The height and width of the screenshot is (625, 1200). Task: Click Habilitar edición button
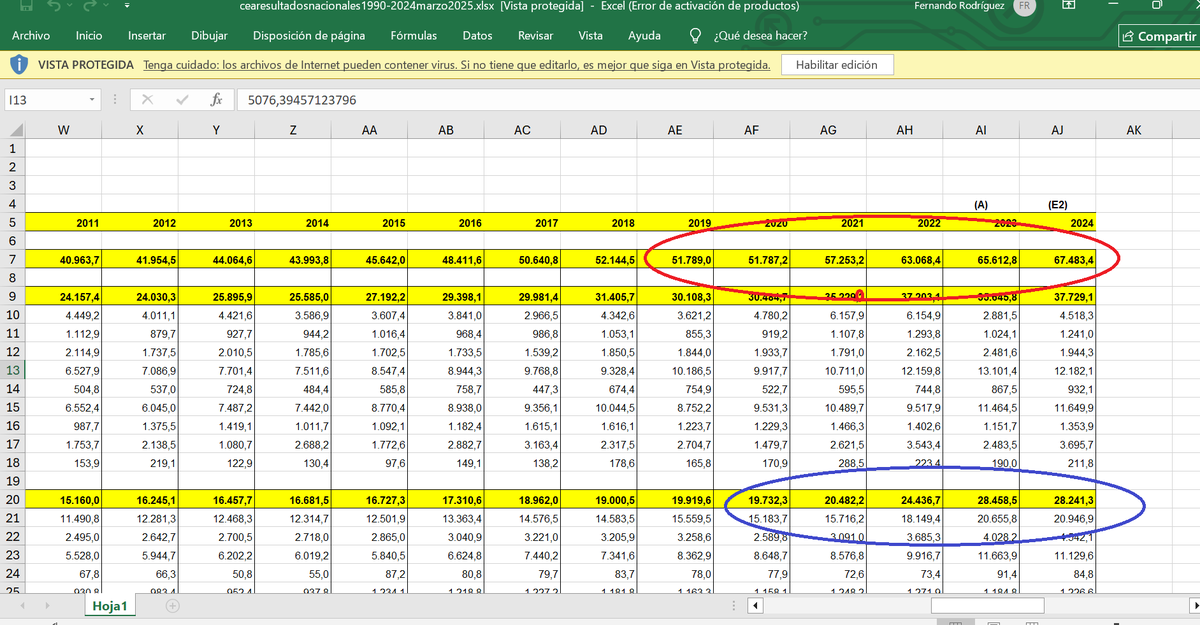pyautogui.click(x=837, y=65)
